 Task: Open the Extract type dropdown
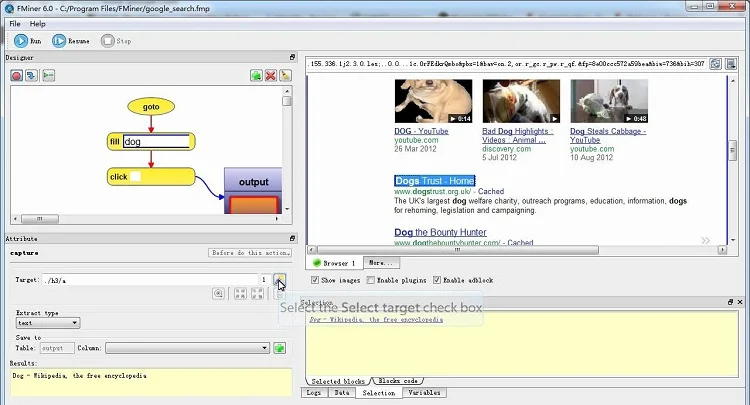[47, 323]
